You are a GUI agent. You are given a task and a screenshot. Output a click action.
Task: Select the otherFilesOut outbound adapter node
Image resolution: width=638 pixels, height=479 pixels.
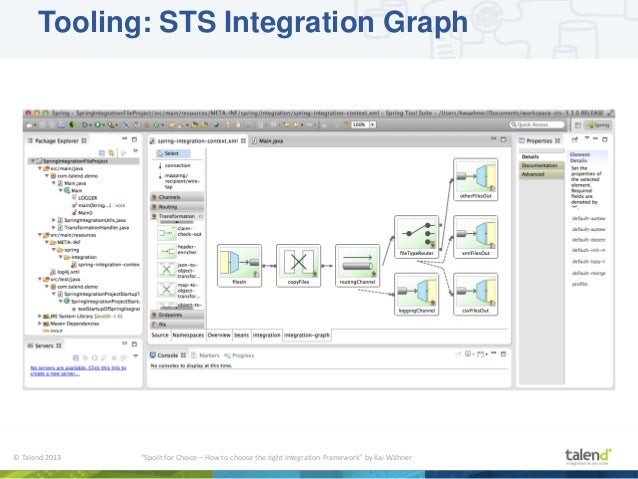[x=476, y=179]
